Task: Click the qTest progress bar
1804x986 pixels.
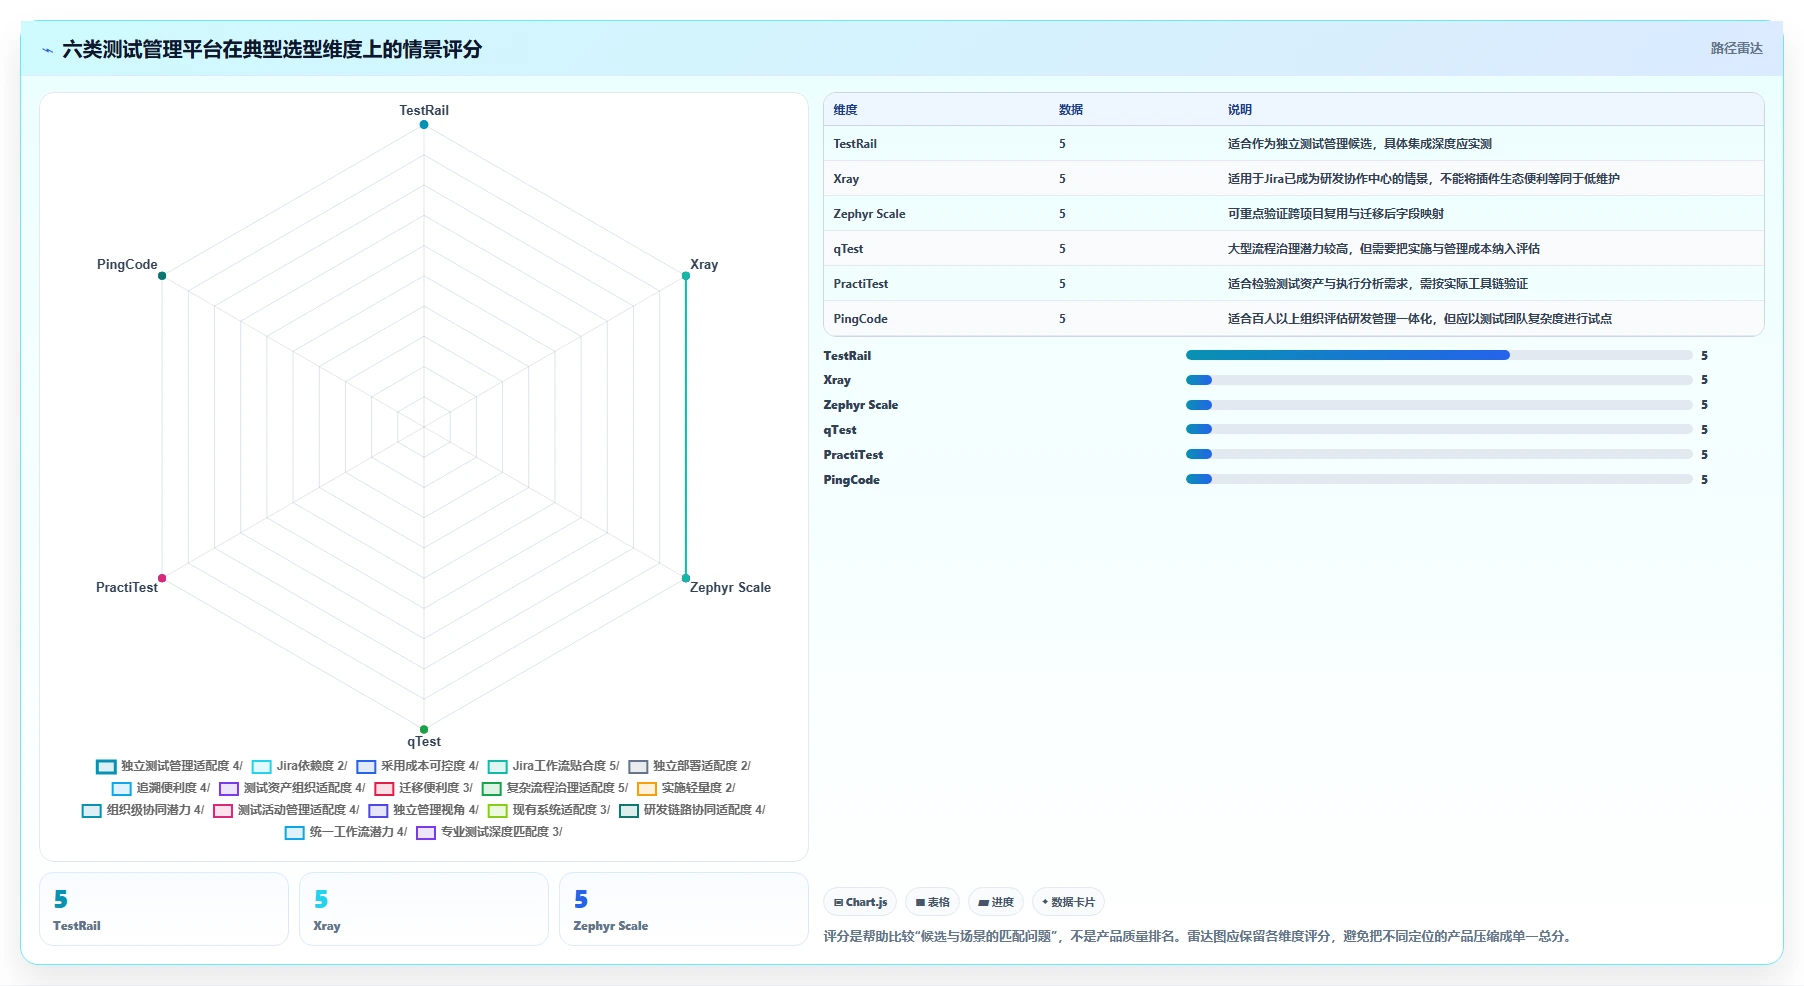Action: click(1439, 429)
